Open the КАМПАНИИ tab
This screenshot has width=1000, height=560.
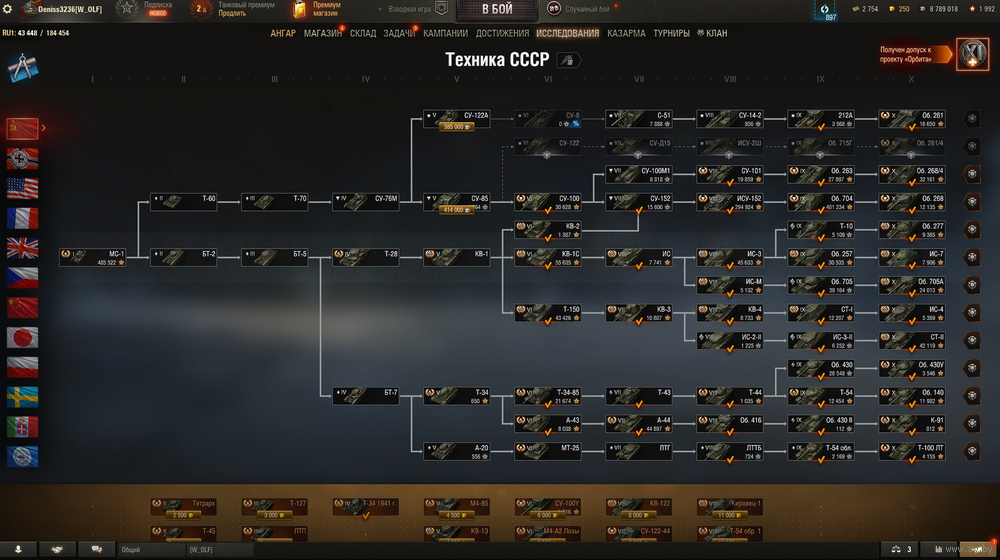445,33
